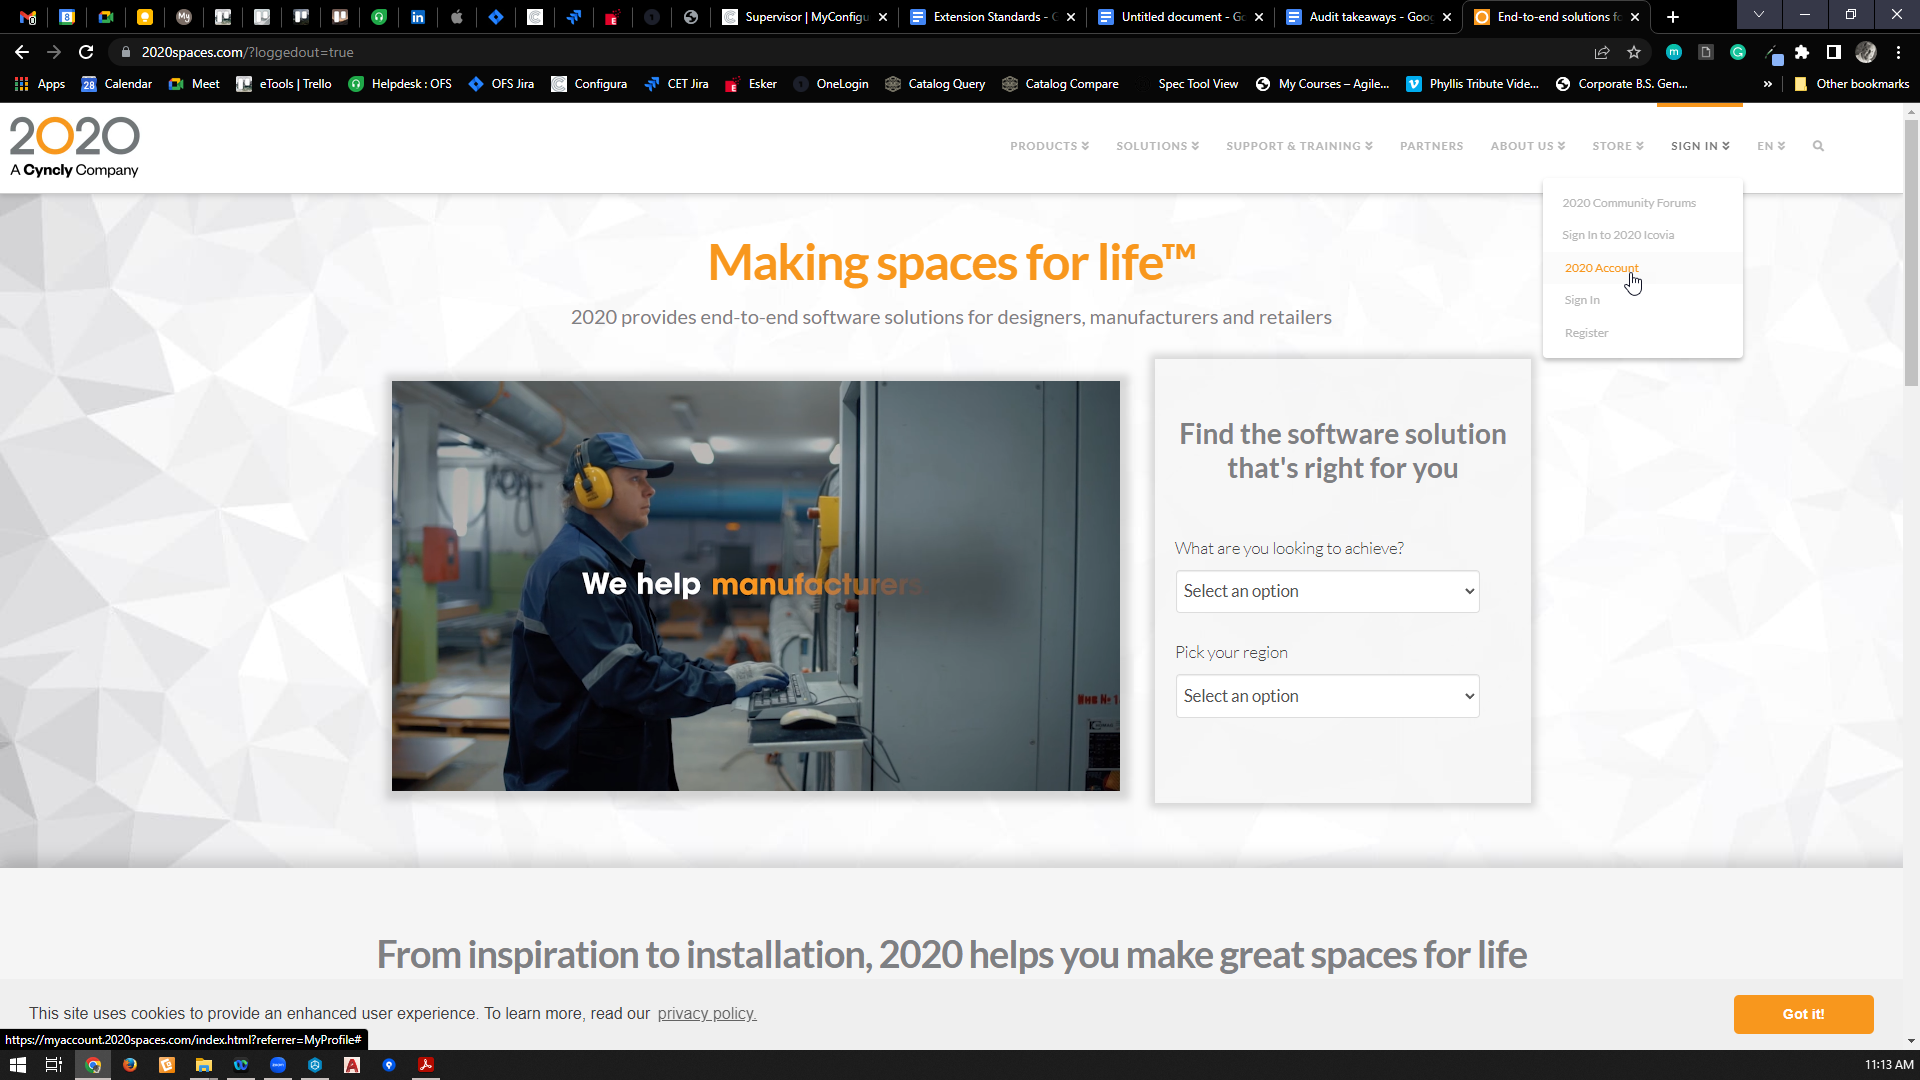Bookmark this page with the star icon
The width and height of the screenshot is (1920, 1080).
click(1634, 52)
